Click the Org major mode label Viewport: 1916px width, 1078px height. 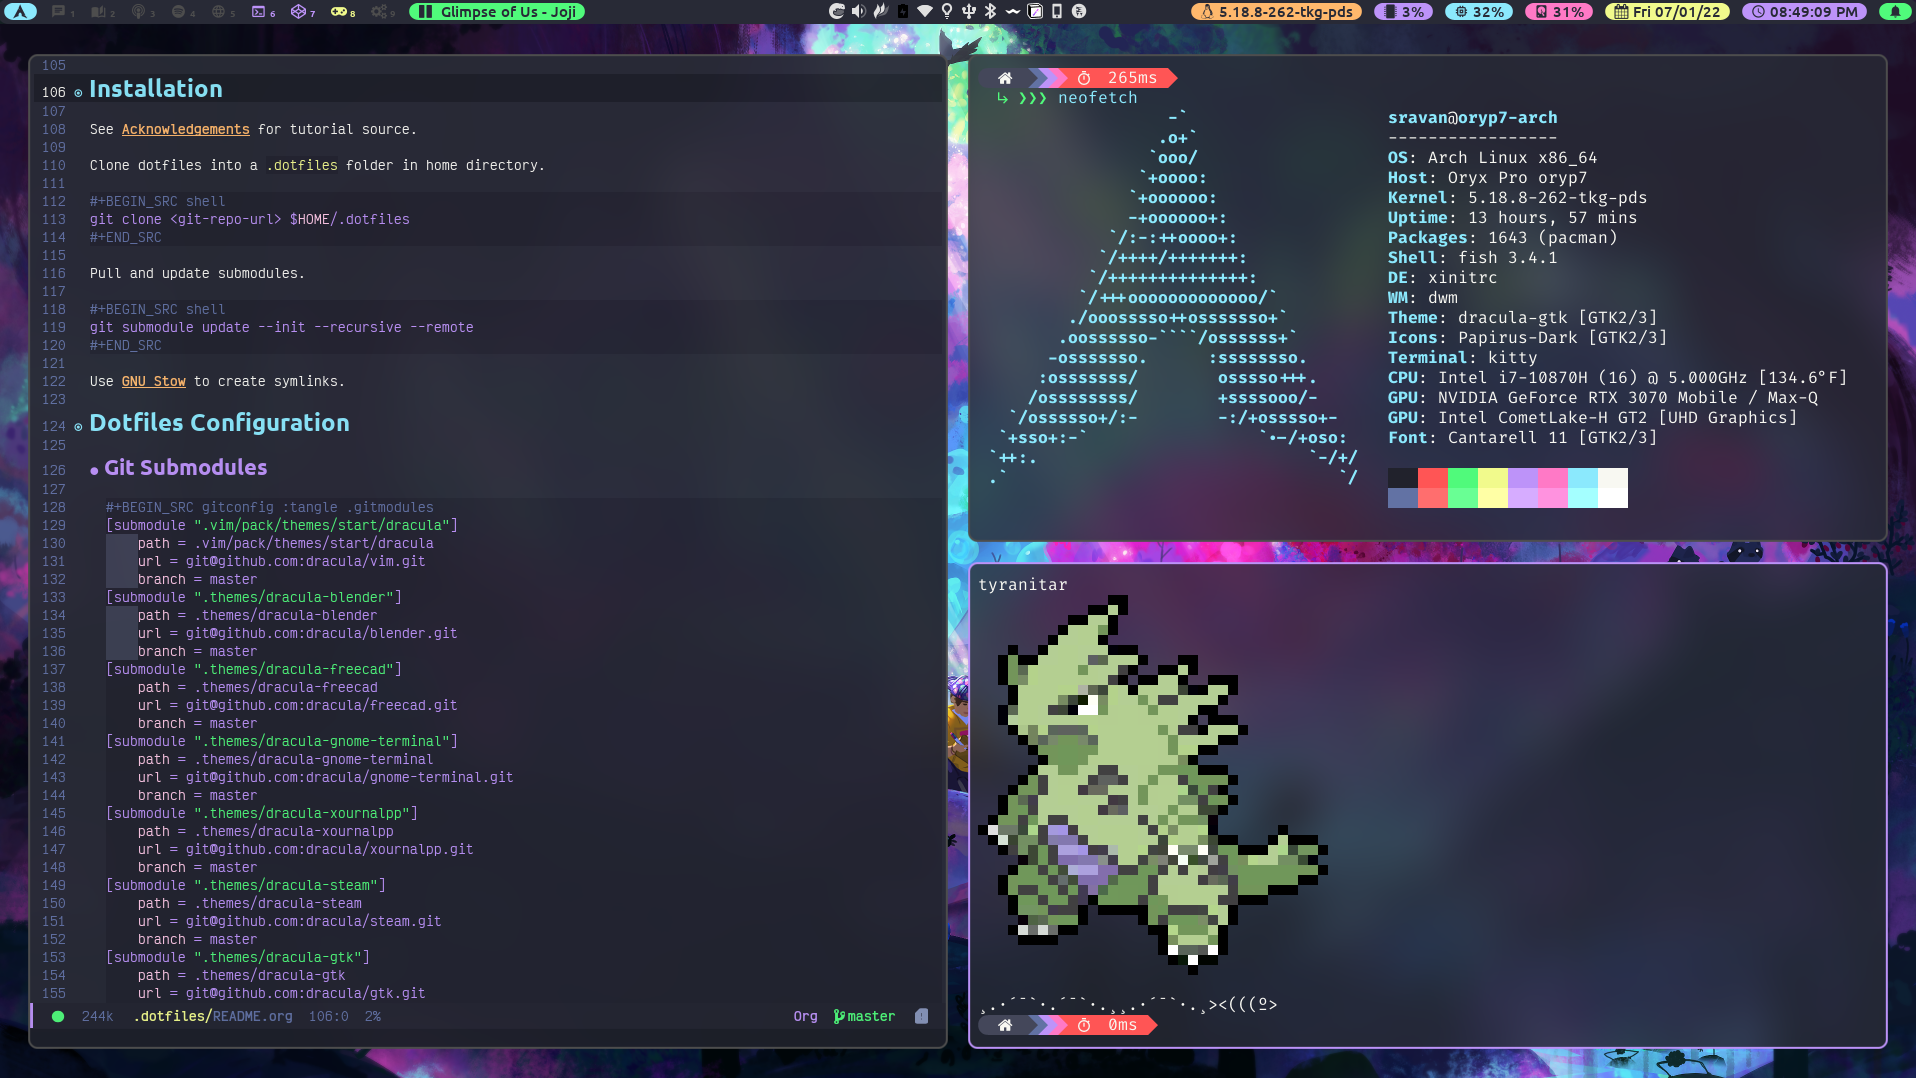(805, 1016)
